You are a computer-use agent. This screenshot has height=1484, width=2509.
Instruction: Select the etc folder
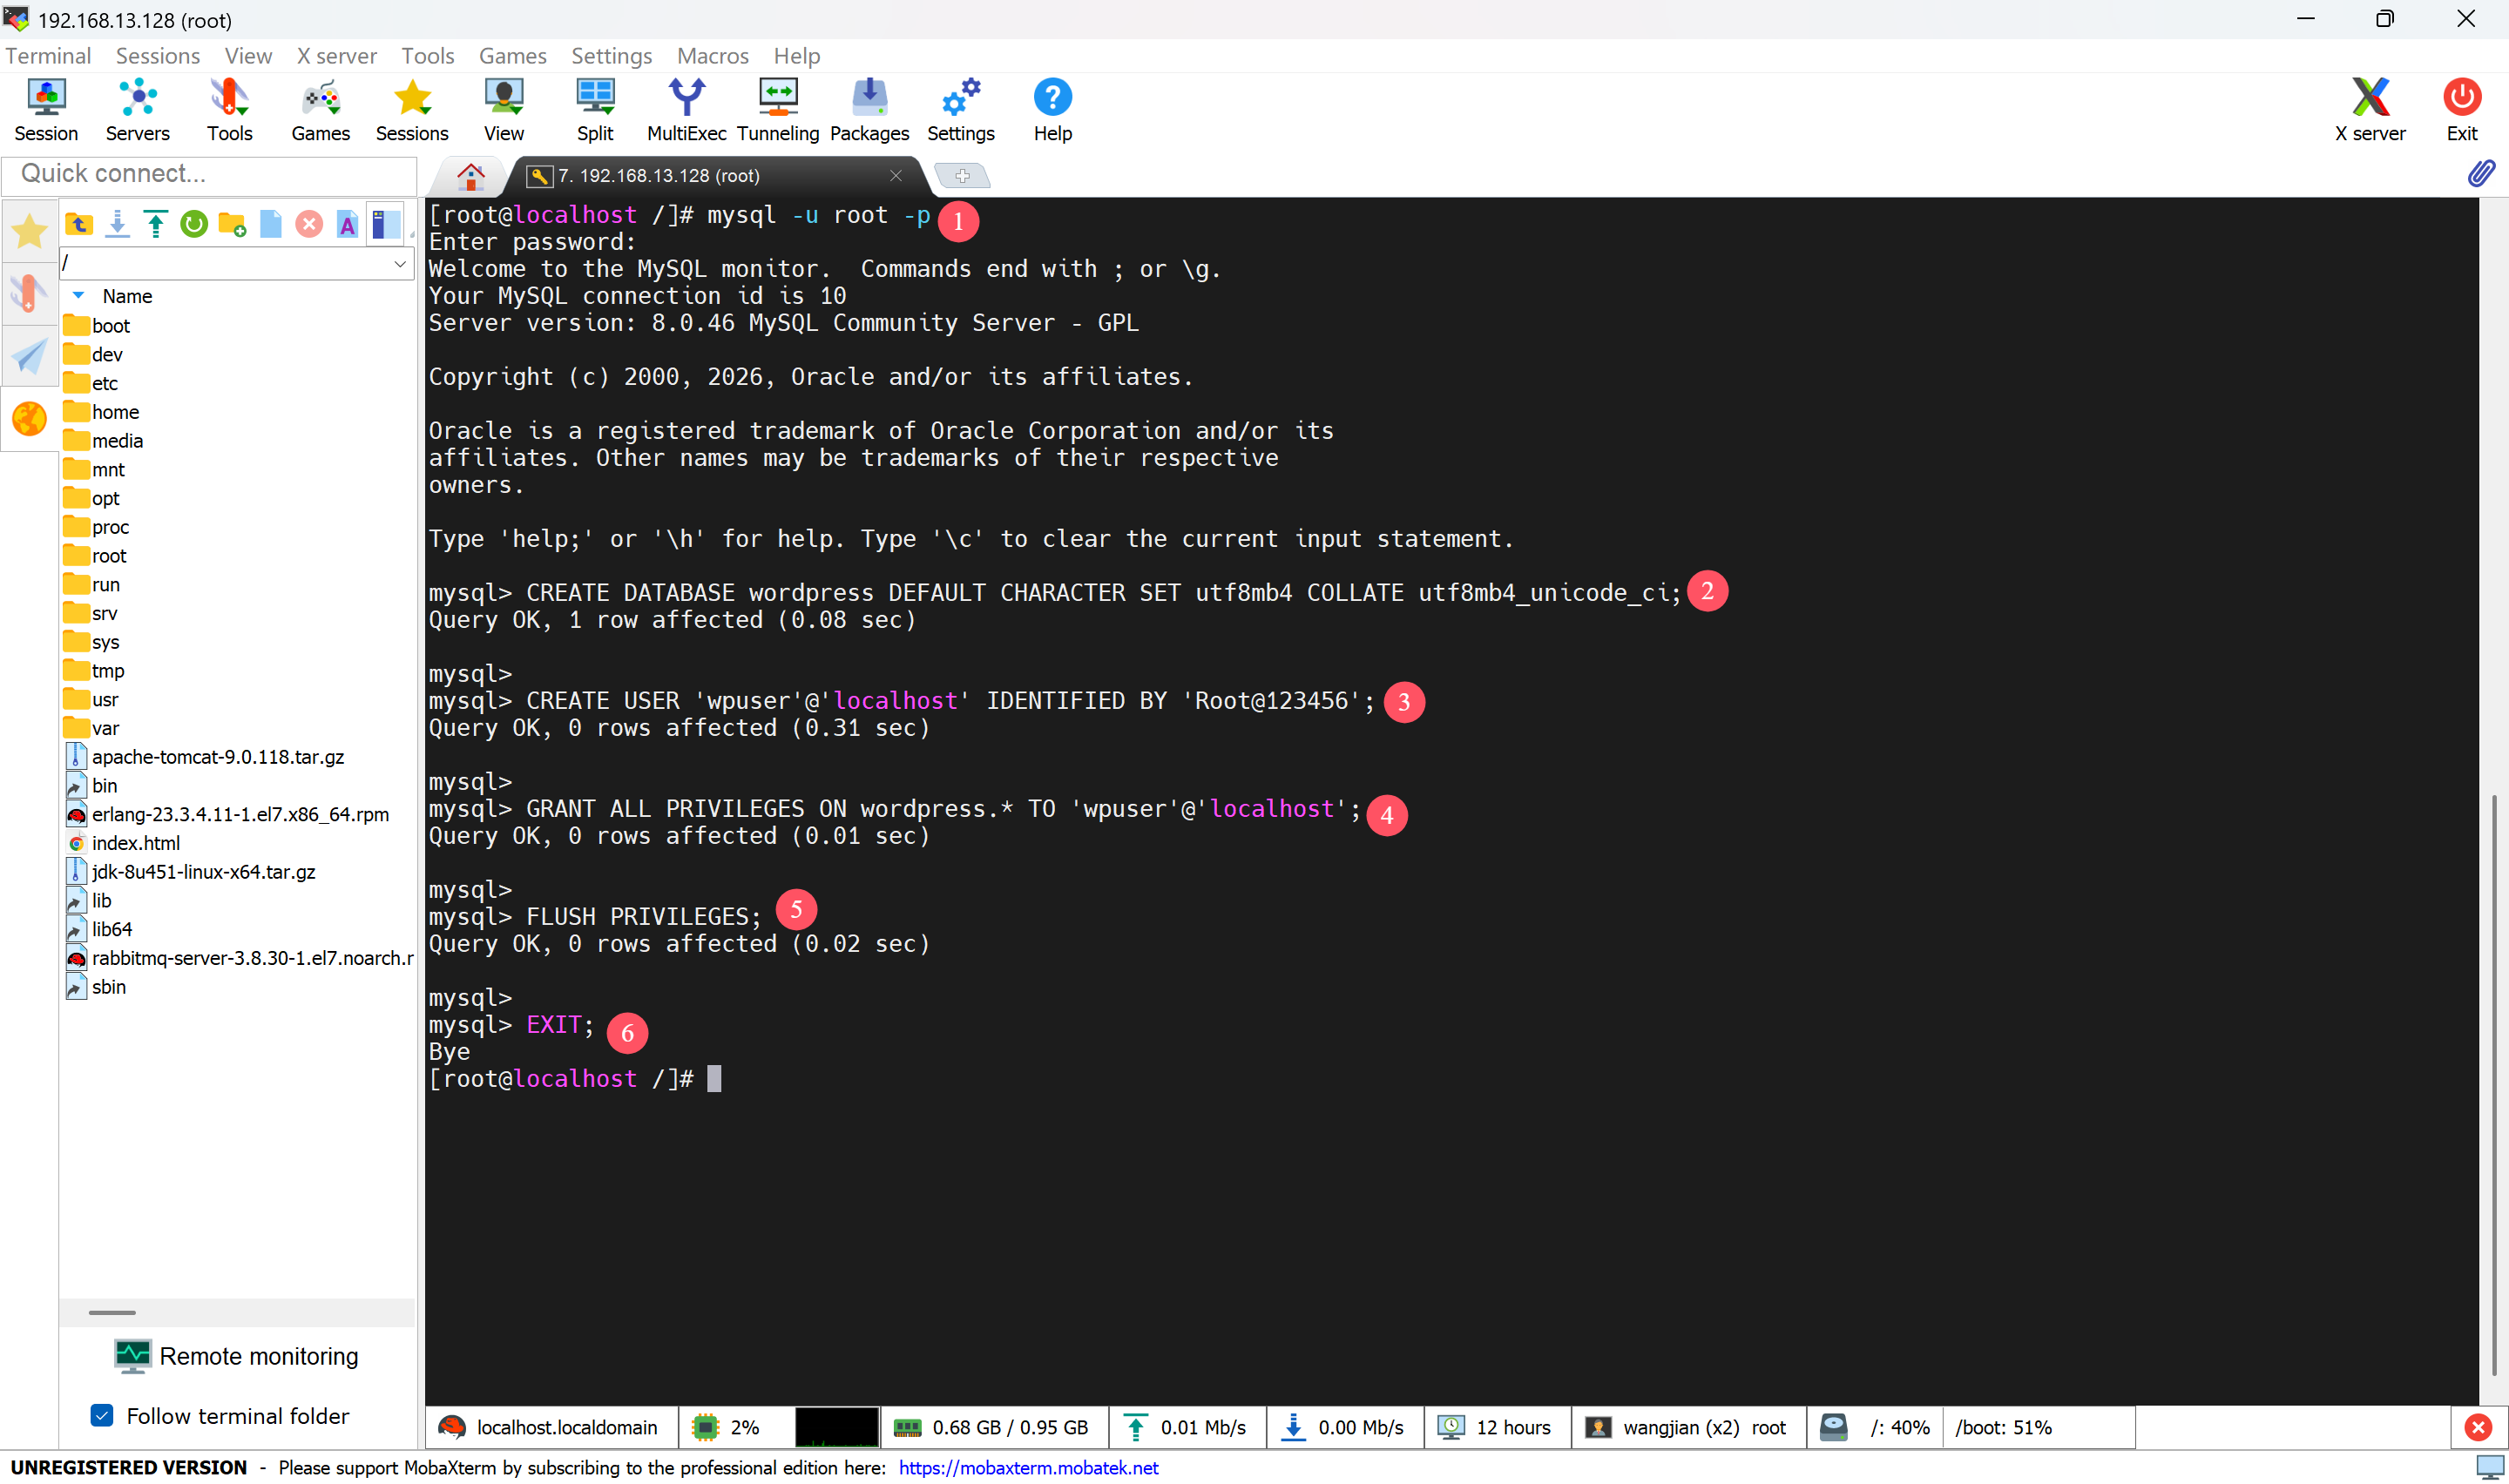[91, 383]
